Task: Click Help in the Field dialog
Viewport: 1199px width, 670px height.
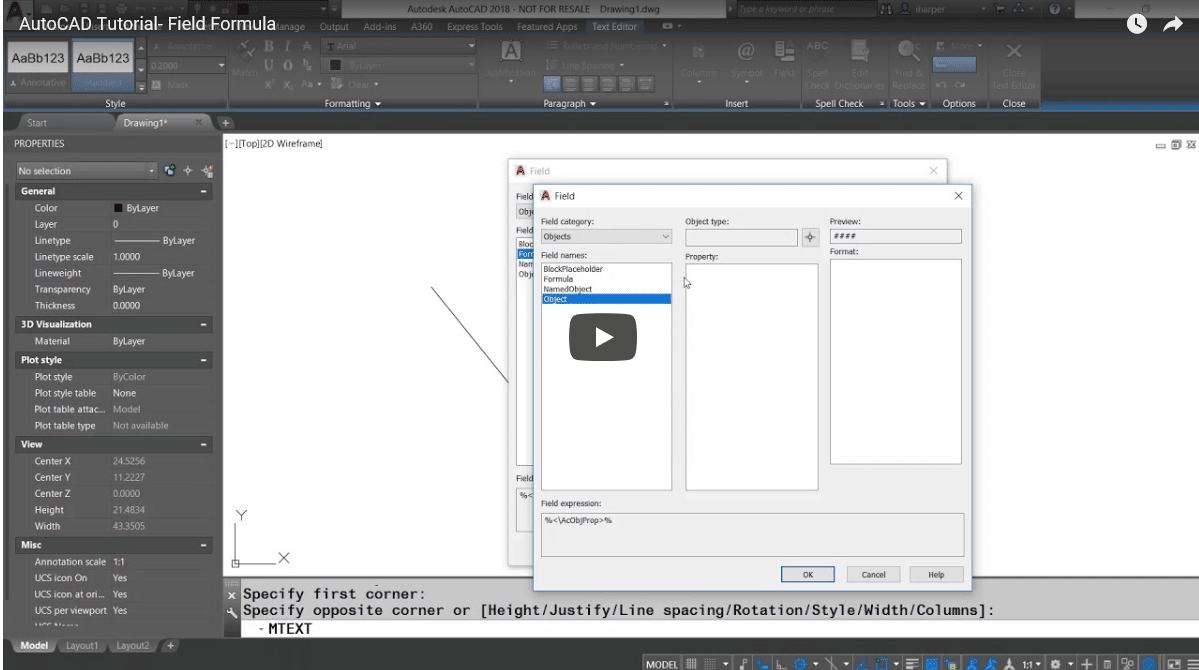Action: (x=936, y=574)
